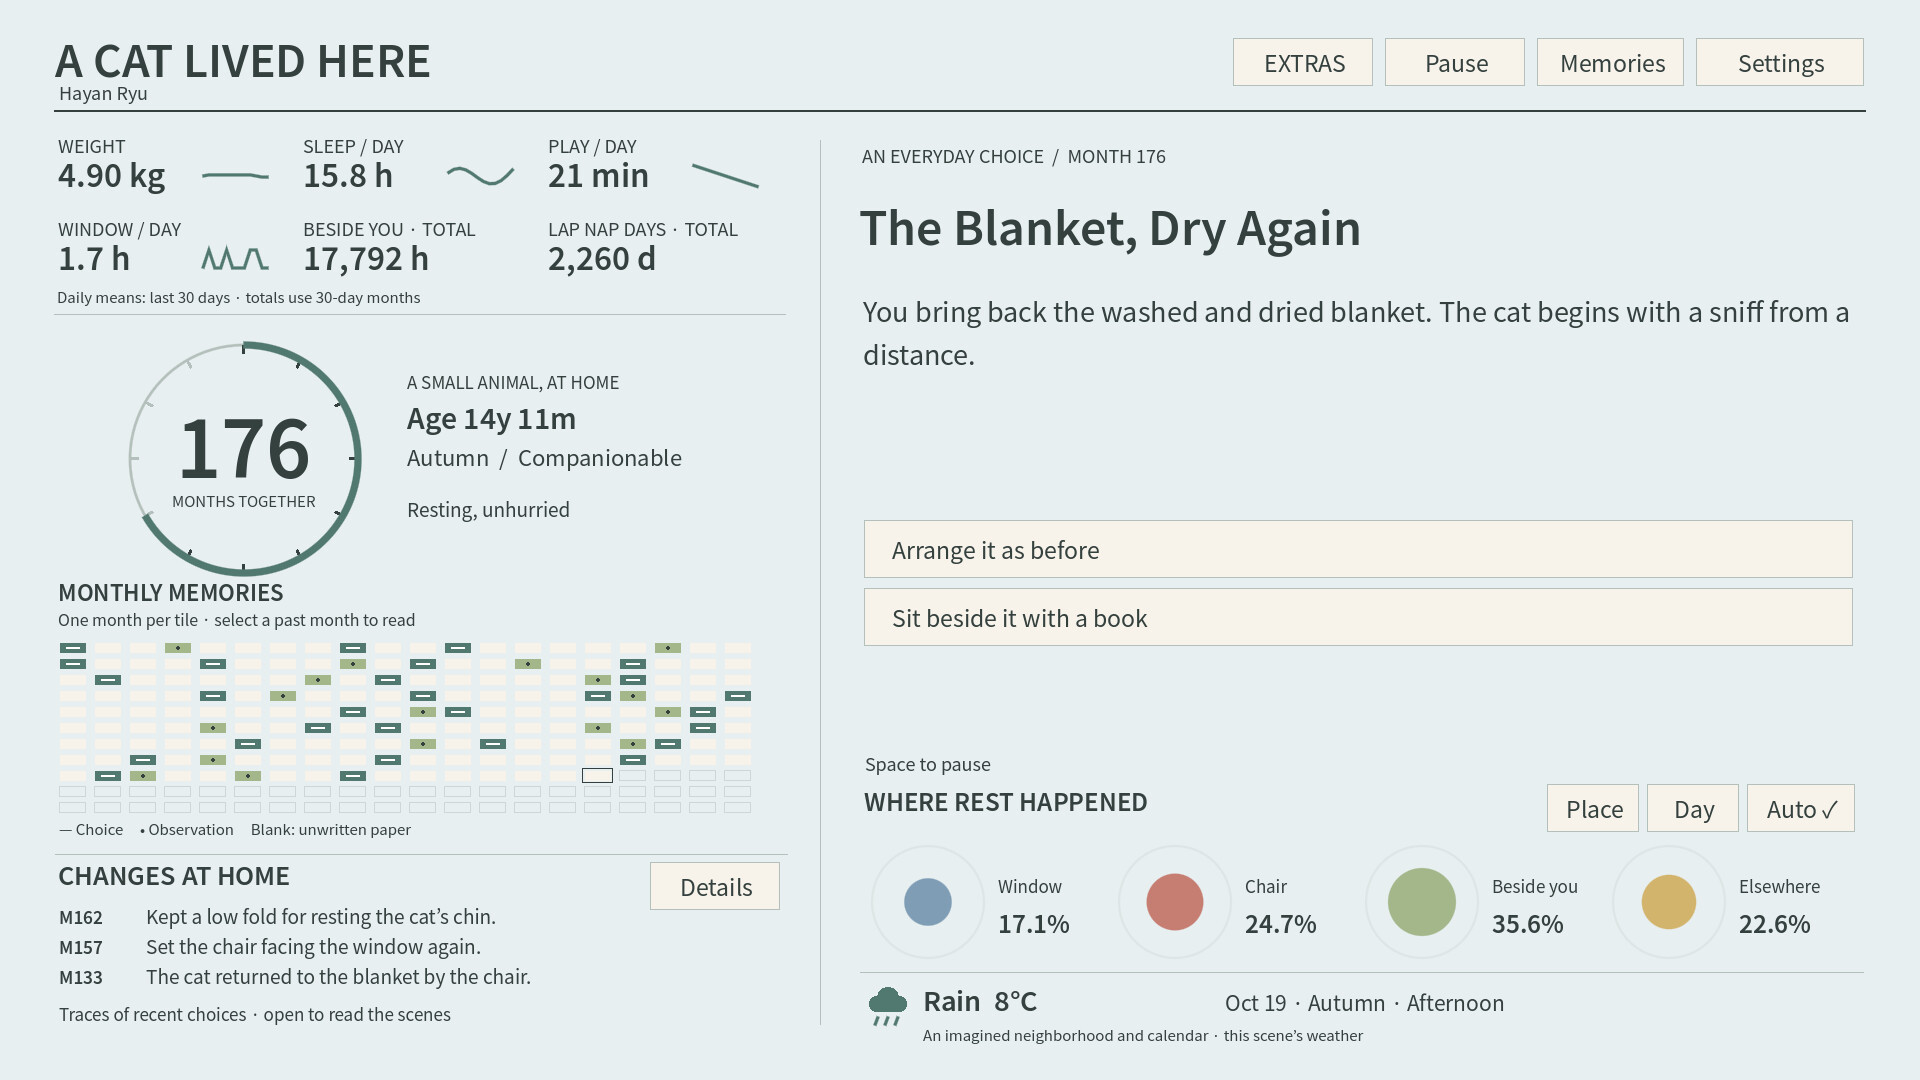Choose 'Arrange it as before'
This screenshot has width=1920, height=1080.
pyautogui.click(x=1358, y=549)
